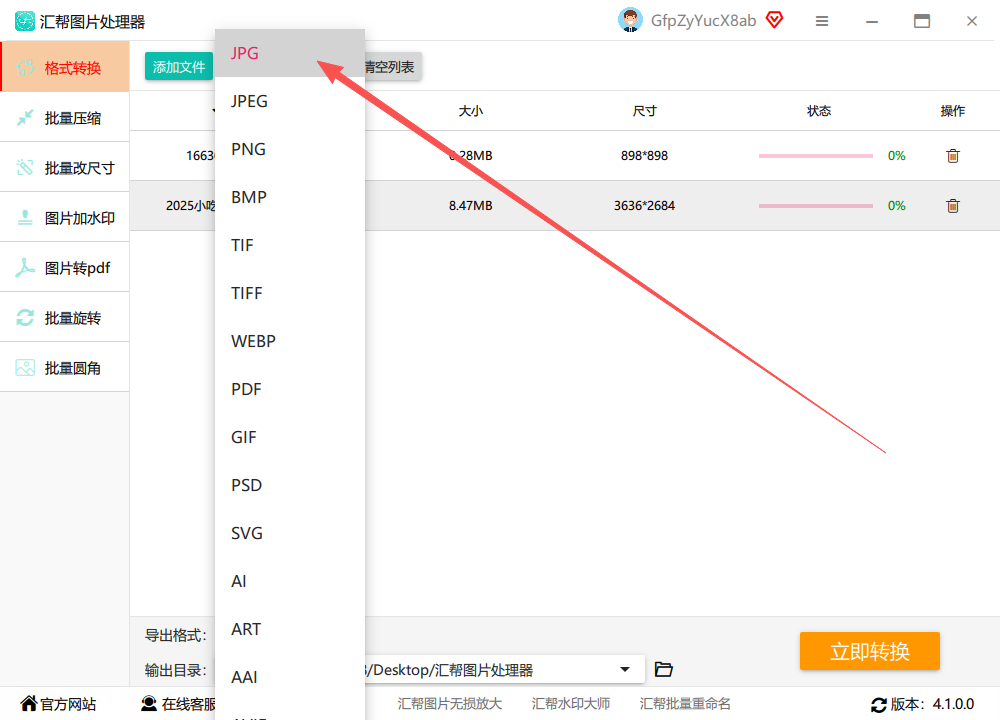Remove the 3636*2684 file using trash icon
Image resolution: width=1000 pixels, height=720 pixels.
[953, 205]
